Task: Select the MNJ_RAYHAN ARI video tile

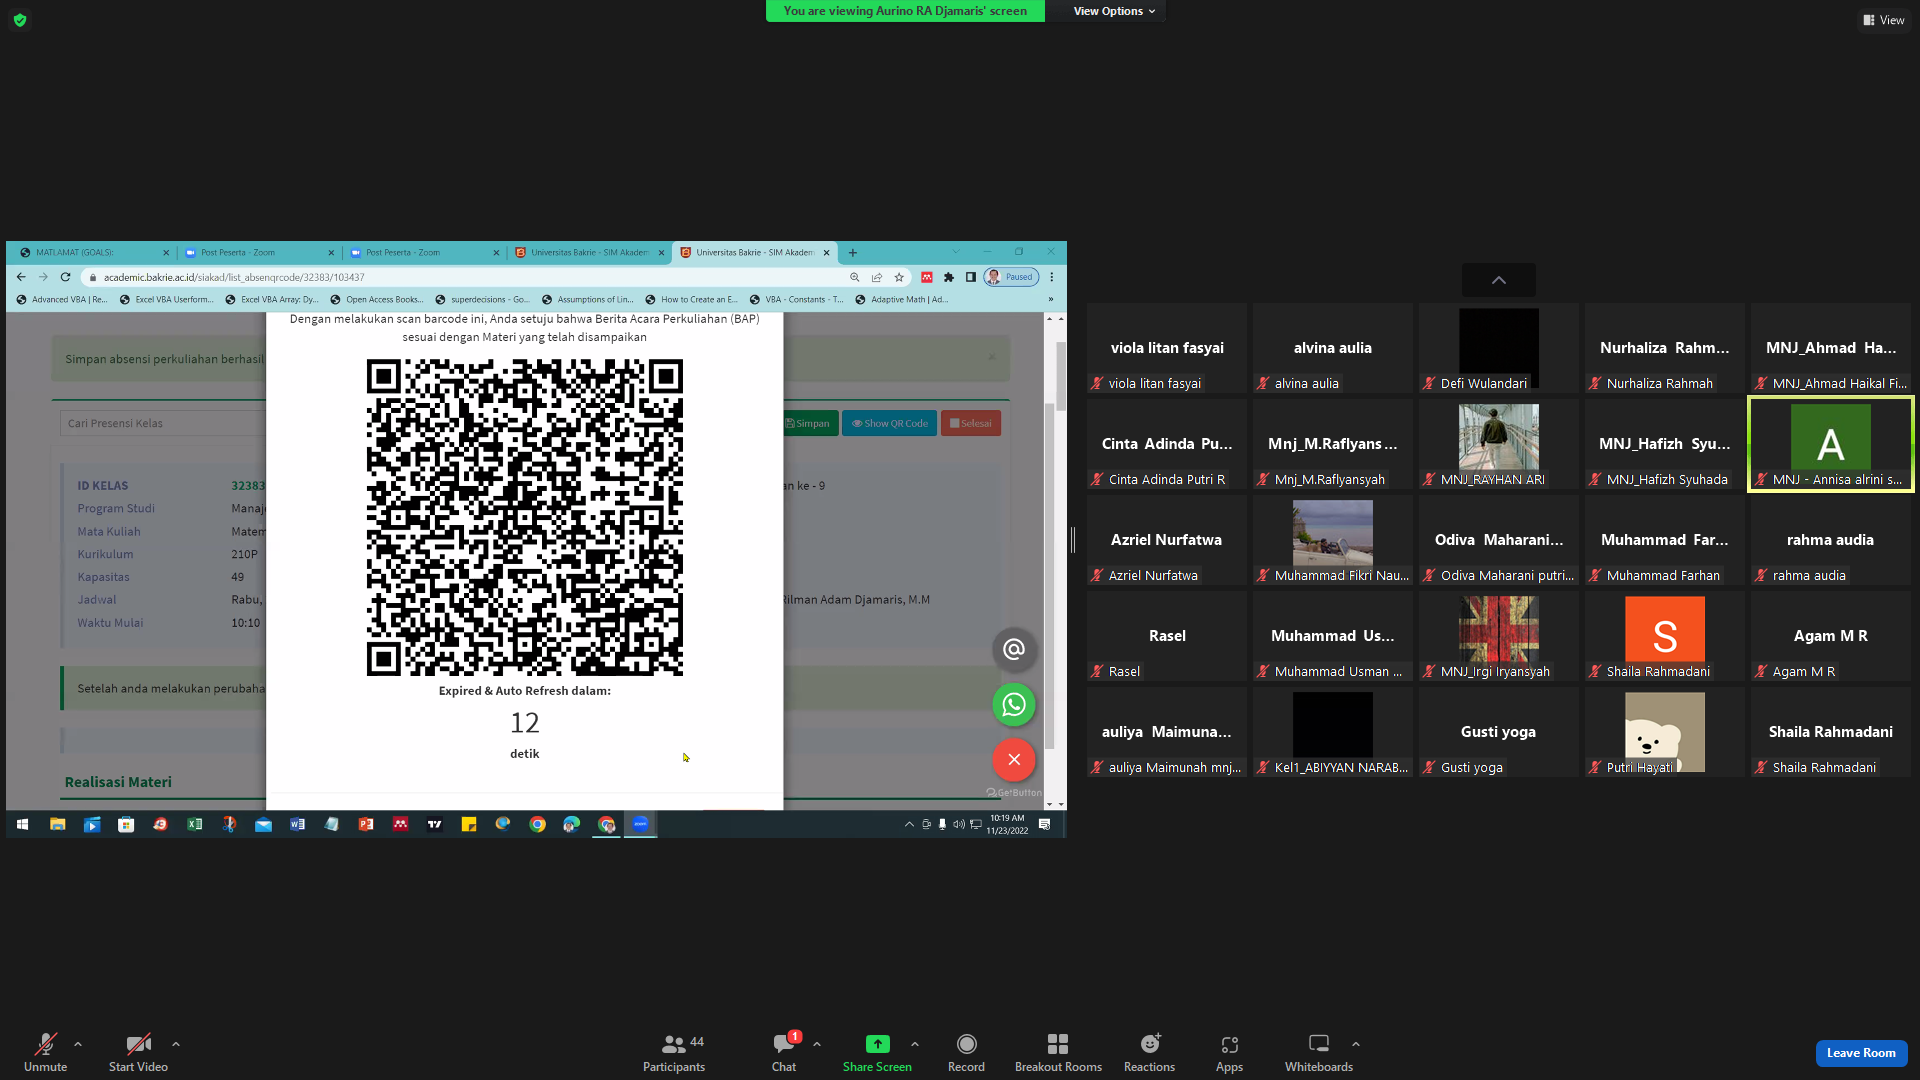Action: coord(1498,444)
